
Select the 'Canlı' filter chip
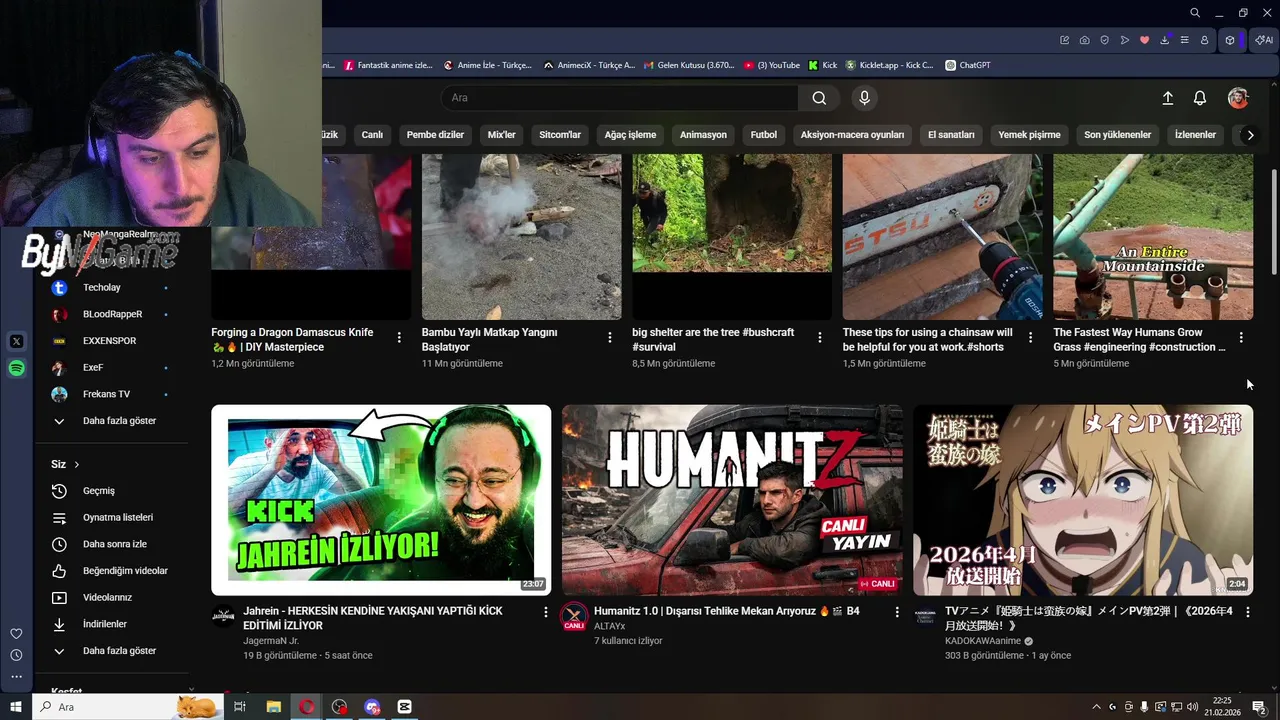pyautogui.click(x=372, y=135)
